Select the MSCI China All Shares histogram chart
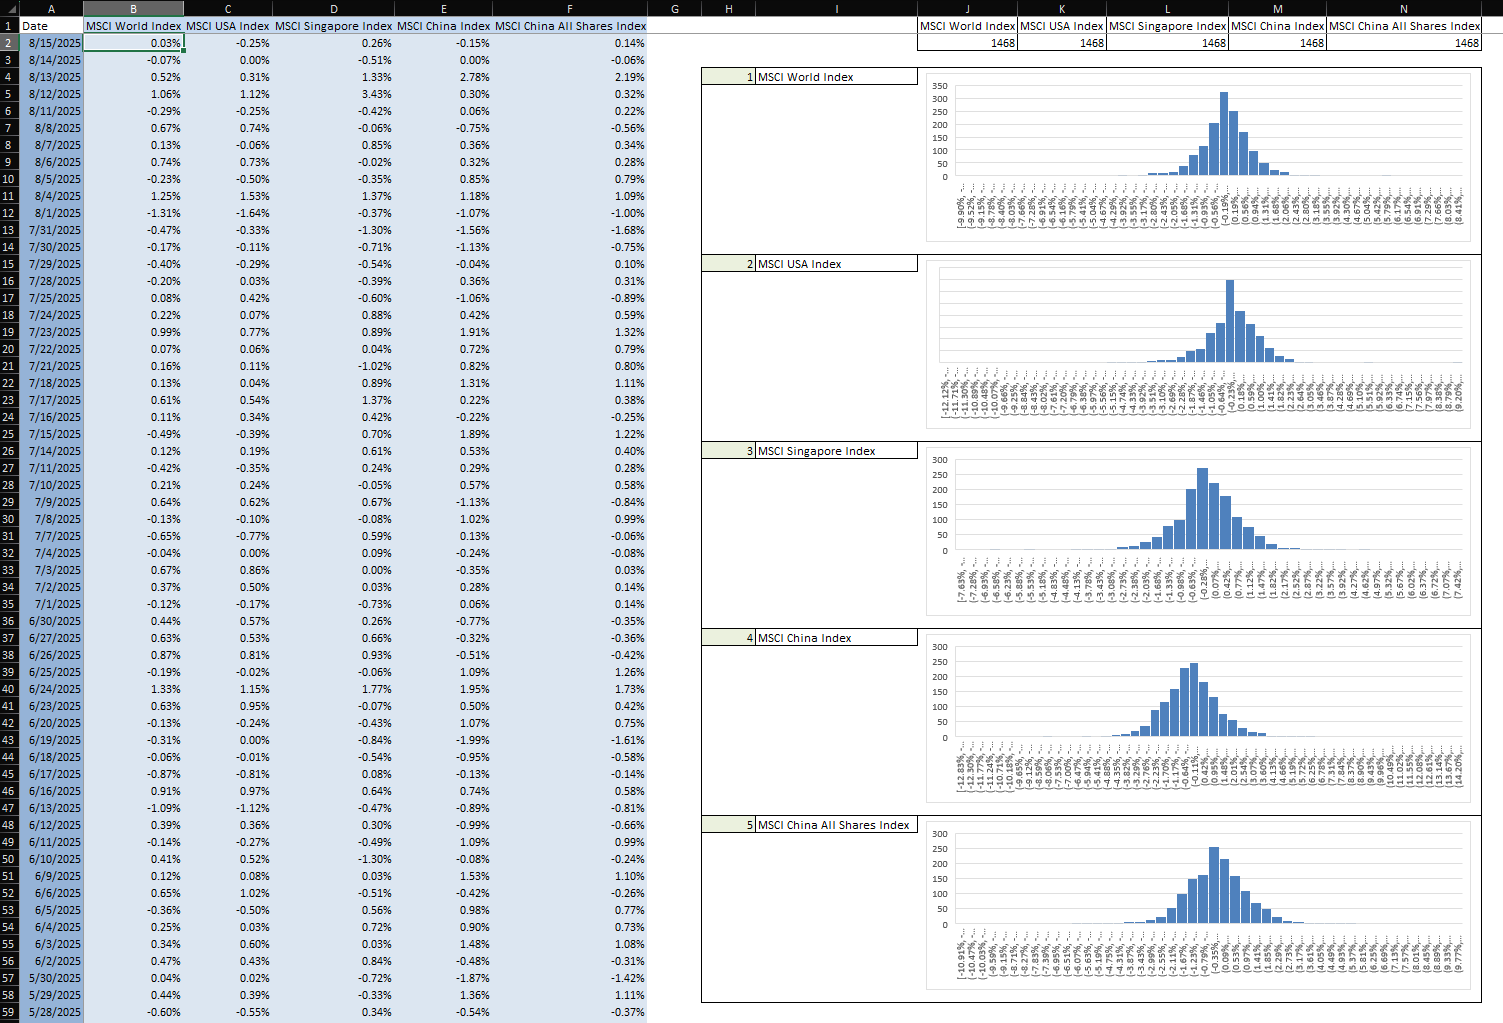Viewport: 1503px width, 1023px height. click(x=1198, y=905)
